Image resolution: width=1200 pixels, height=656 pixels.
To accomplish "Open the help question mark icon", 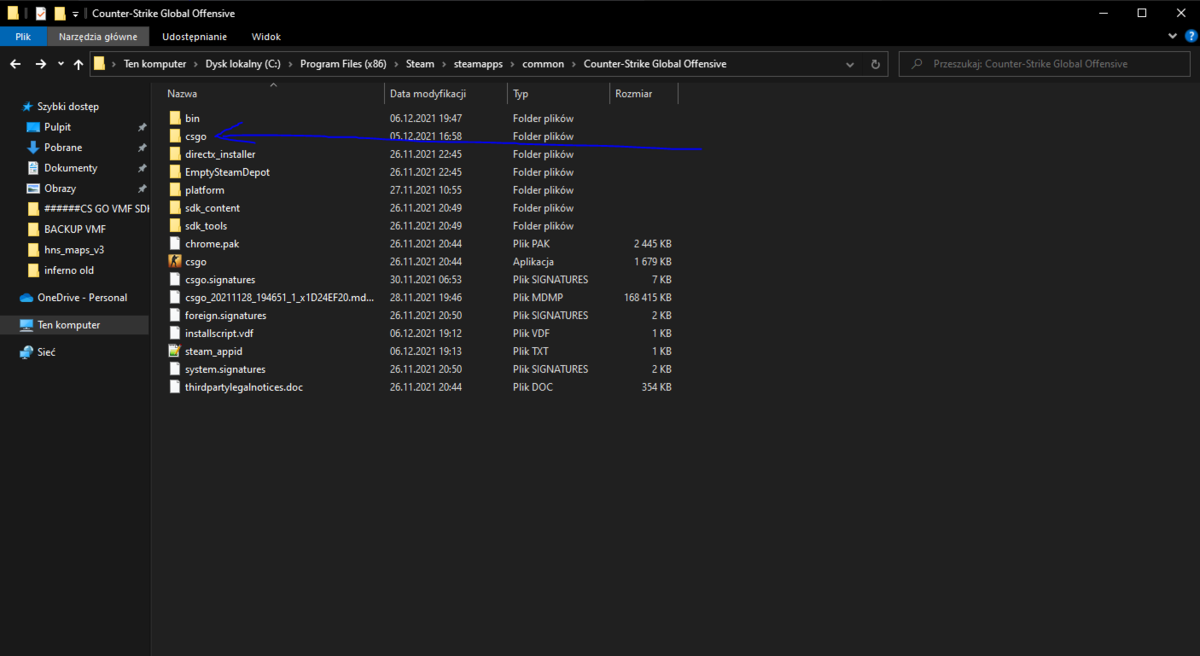I will [x=1190, y=36].
